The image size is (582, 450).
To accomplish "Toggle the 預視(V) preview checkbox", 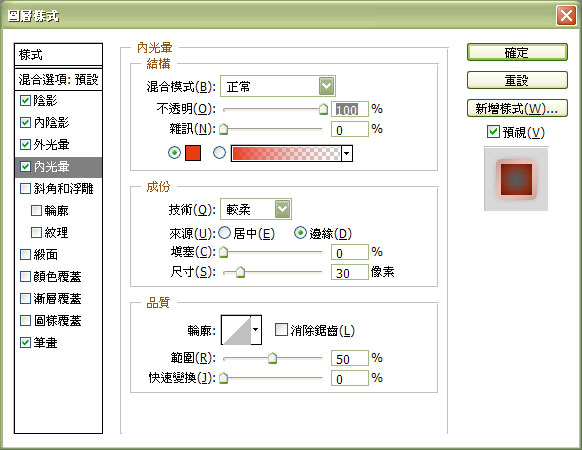I will click(493, 132).
